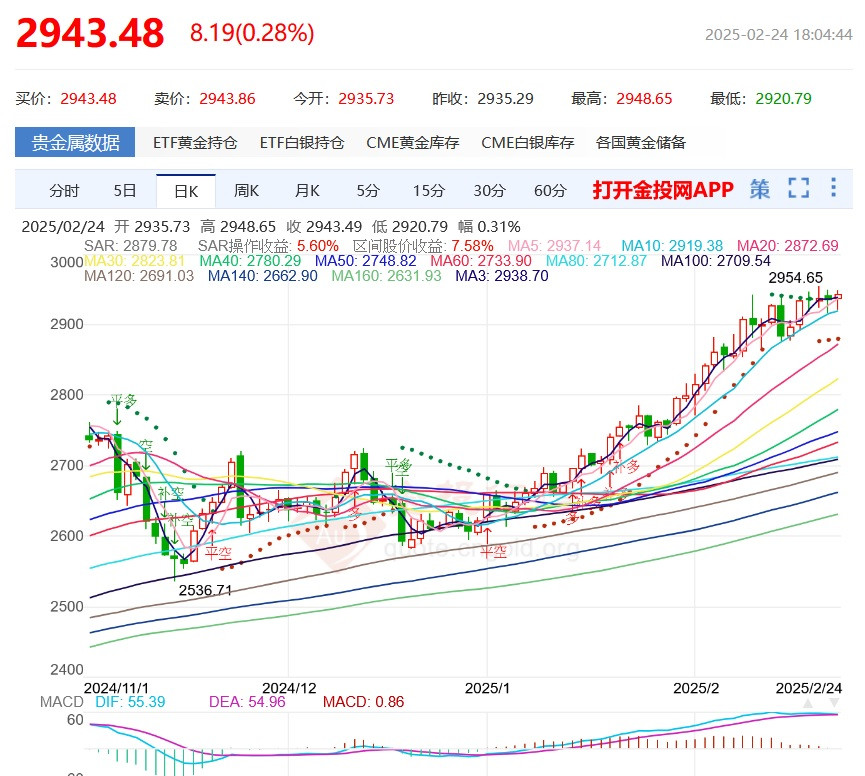Open ETF白银持仓 data

[302, 142]
